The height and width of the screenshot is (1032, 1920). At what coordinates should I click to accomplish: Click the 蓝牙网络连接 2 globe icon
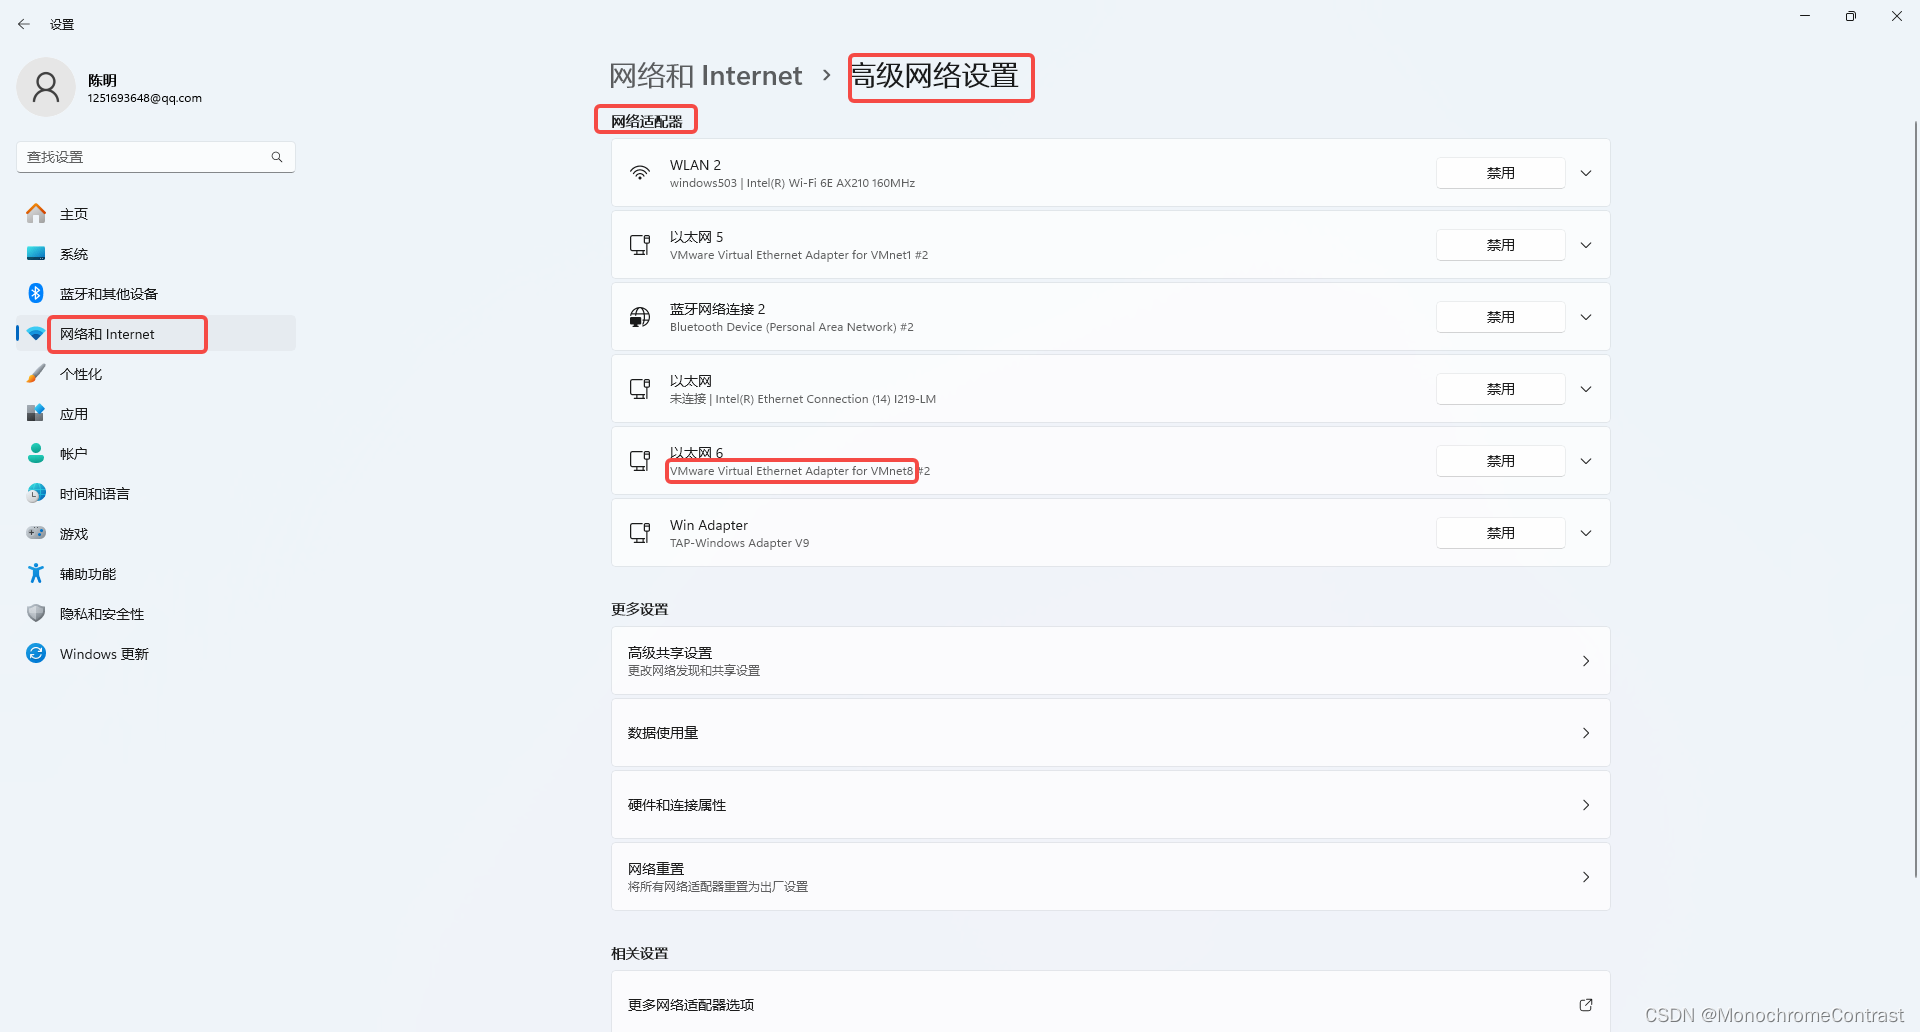pos(640,317)
